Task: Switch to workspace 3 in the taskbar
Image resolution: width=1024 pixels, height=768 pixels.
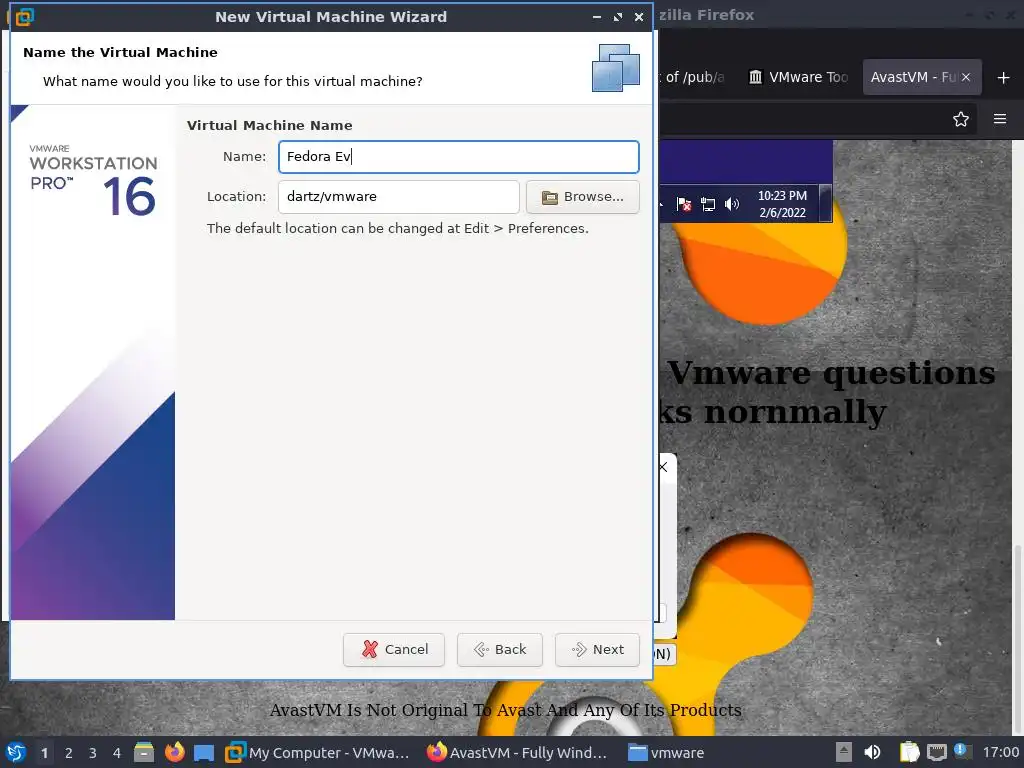Action: coord(93,753)
